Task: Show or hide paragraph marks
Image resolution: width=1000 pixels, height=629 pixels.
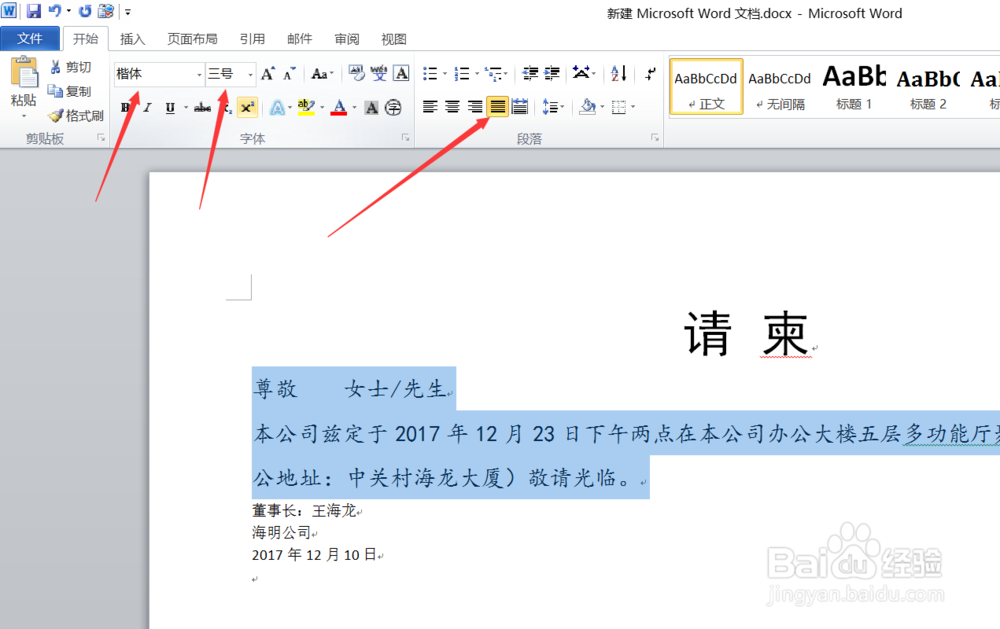Action: pyautogui.click(x=650, y=73)
